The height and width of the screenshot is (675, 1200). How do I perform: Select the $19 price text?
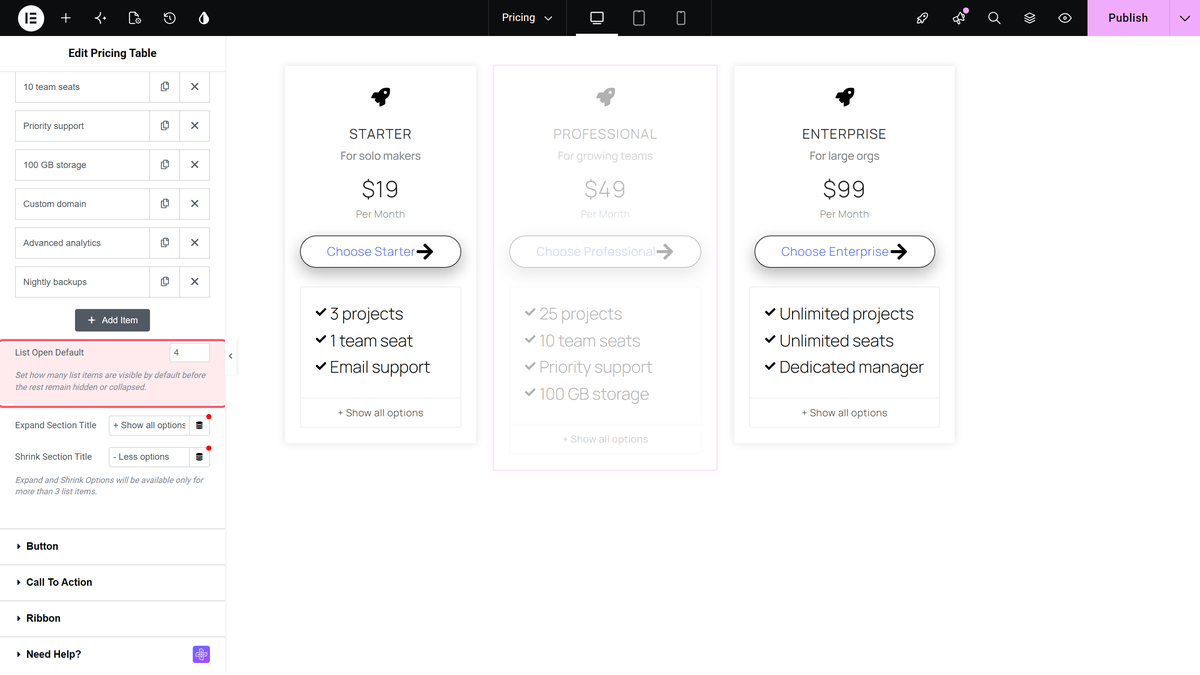[380, 189]
